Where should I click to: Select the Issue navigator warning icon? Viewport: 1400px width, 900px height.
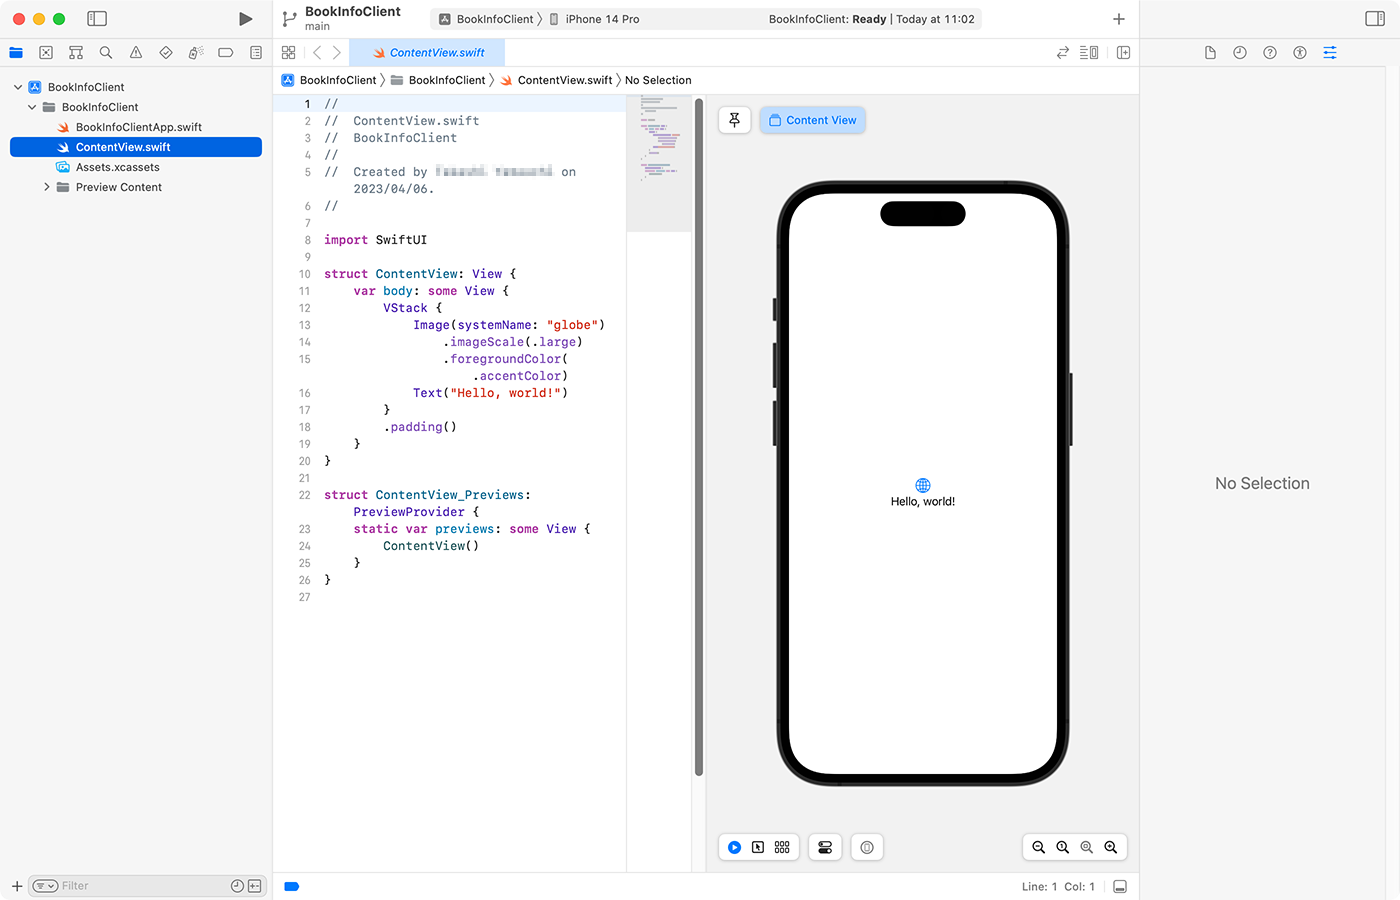point(136,52)
